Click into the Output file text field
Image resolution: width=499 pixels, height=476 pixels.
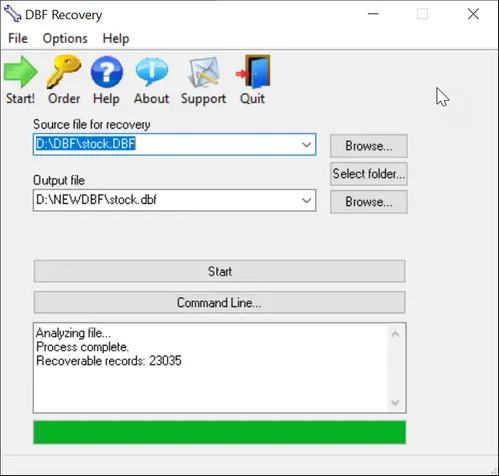(167, 200)
